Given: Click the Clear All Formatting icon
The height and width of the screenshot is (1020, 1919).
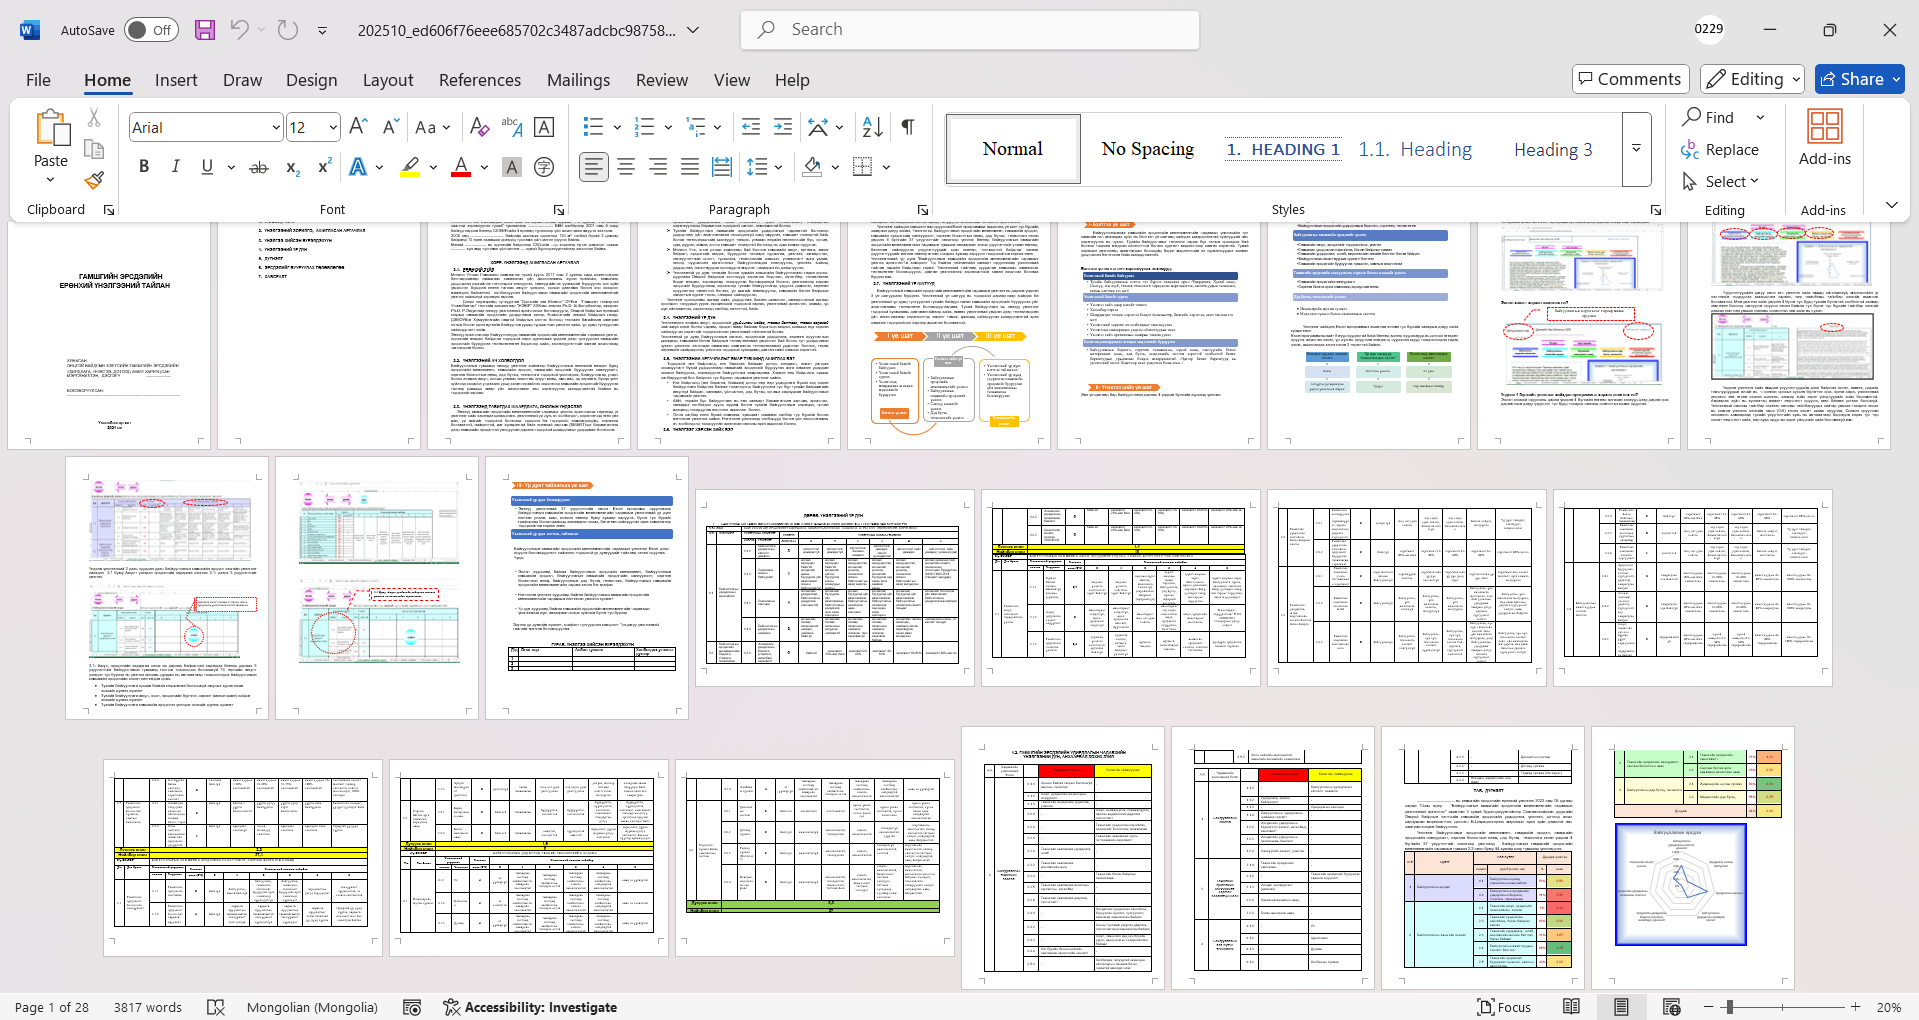Looking at the screenshot, I should pyautogui.click(x=479, y=127).
